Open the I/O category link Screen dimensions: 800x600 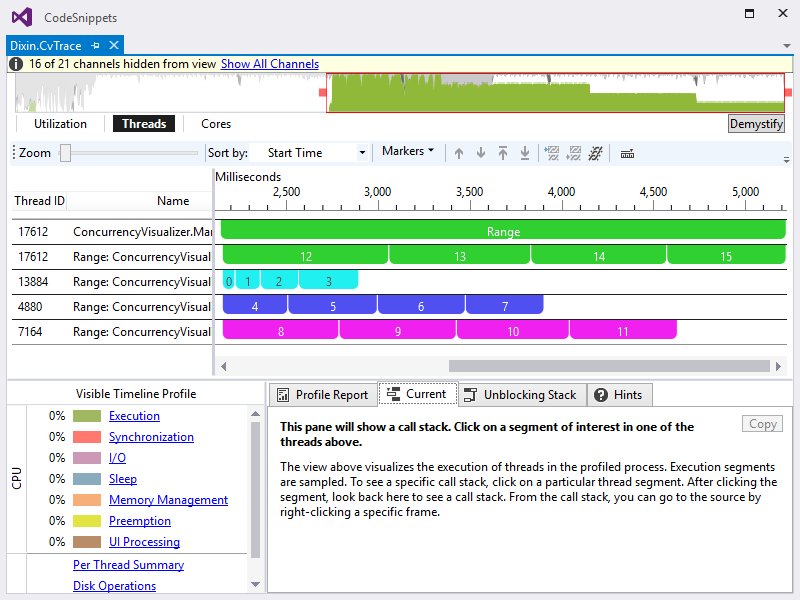pos(117,458)
